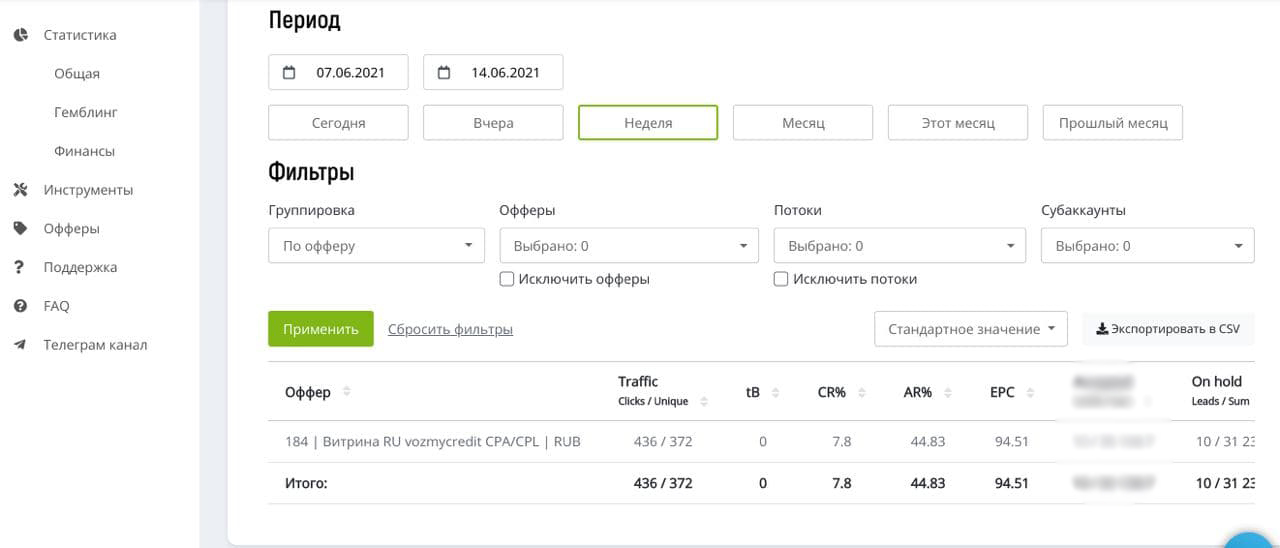
Task: Click the Статистика pie chart icon
Action: [x=20, y=35]
